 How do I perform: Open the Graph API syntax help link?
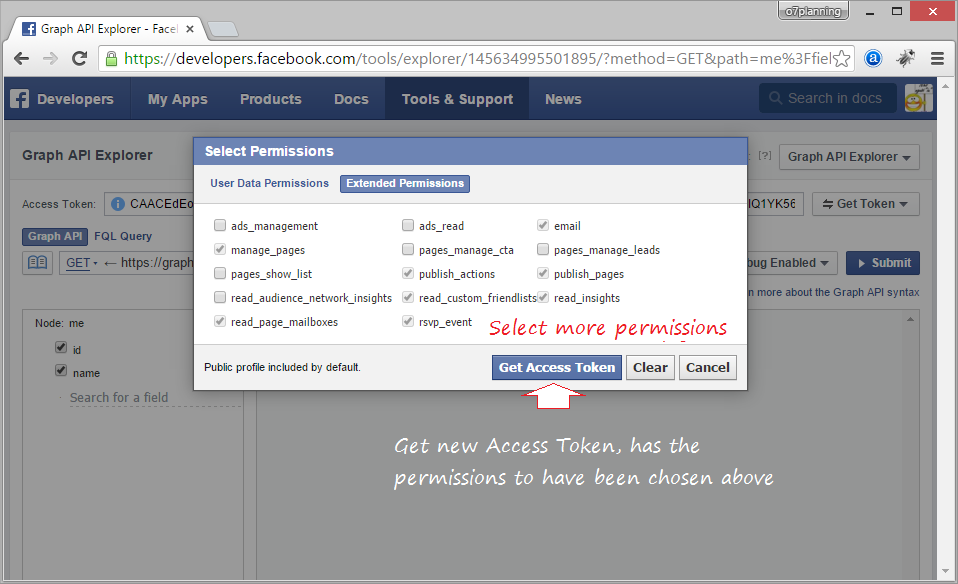[x=834, y=293]
